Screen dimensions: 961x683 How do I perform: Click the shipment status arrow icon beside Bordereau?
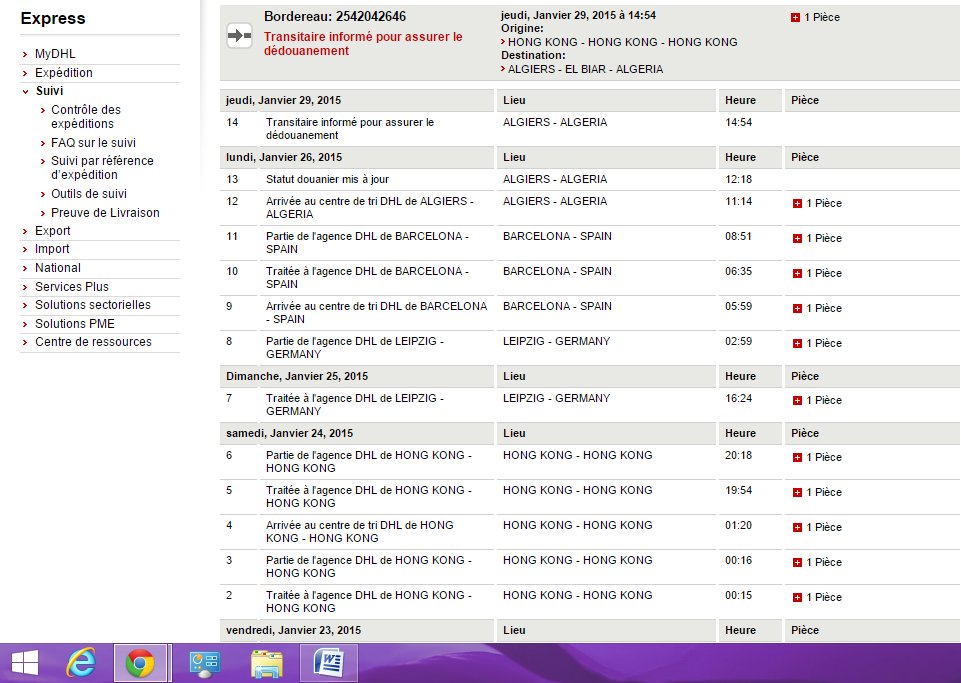(x=239, y=36)
